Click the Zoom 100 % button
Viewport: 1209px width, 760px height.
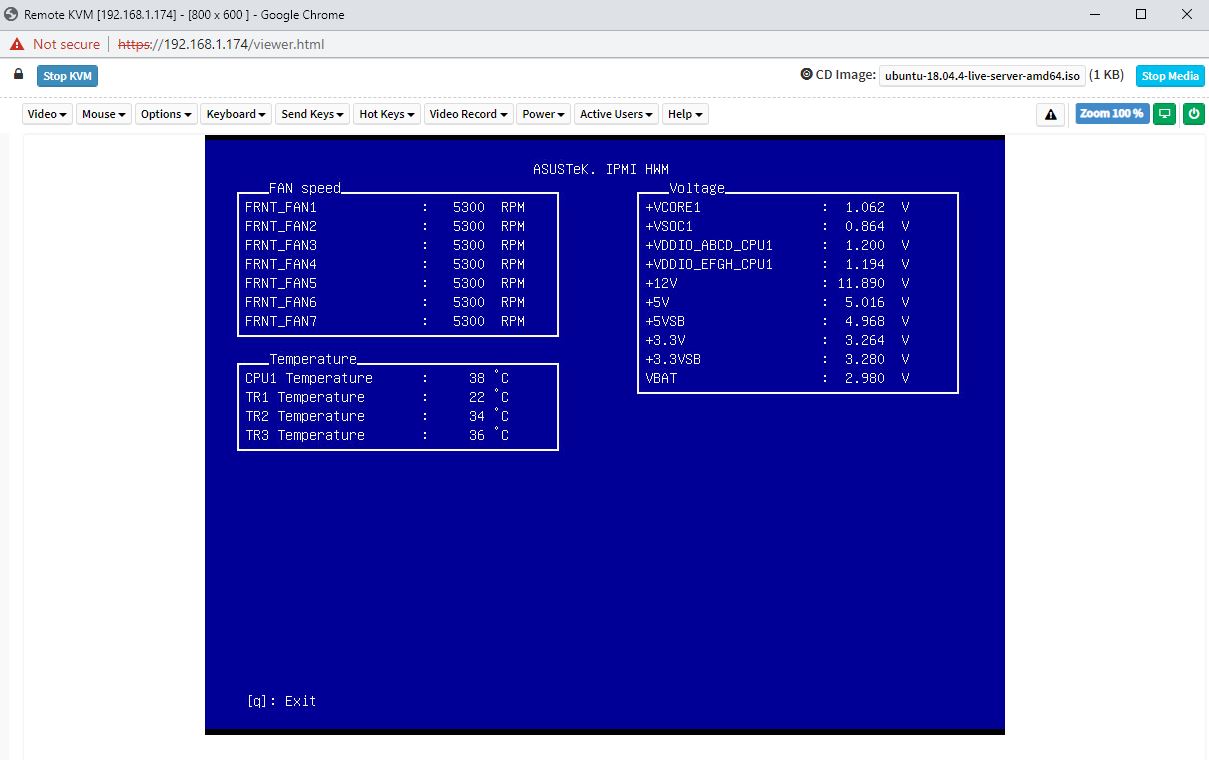tap(1111, 114)
